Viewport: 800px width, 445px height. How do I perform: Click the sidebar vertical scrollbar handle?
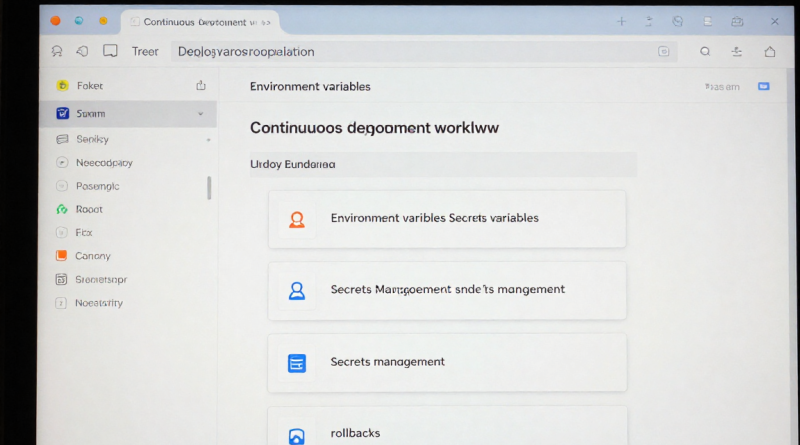(x=209, y=188)
